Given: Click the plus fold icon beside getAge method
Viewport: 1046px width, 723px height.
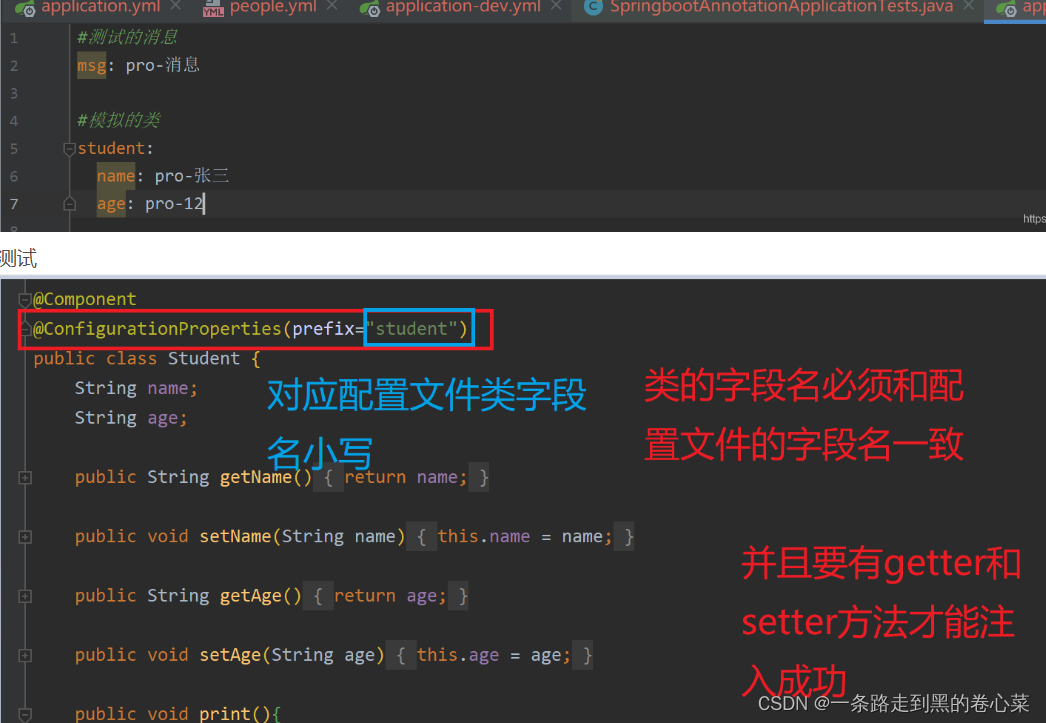Looking at the screenshot, I should [24, 595].
